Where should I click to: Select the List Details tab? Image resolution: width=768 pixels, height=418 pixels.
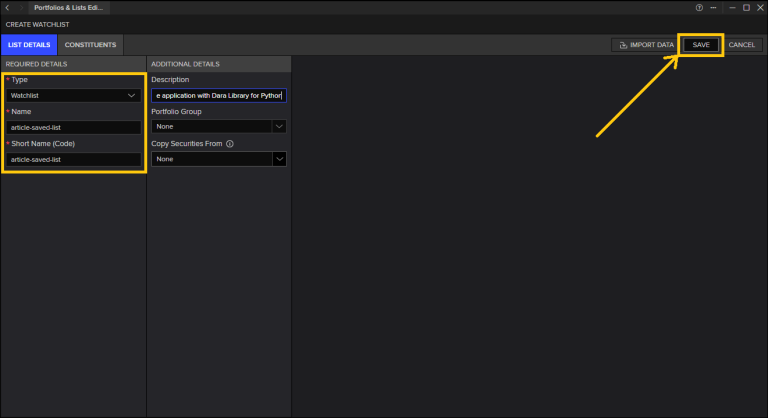[x=29, y=45]
